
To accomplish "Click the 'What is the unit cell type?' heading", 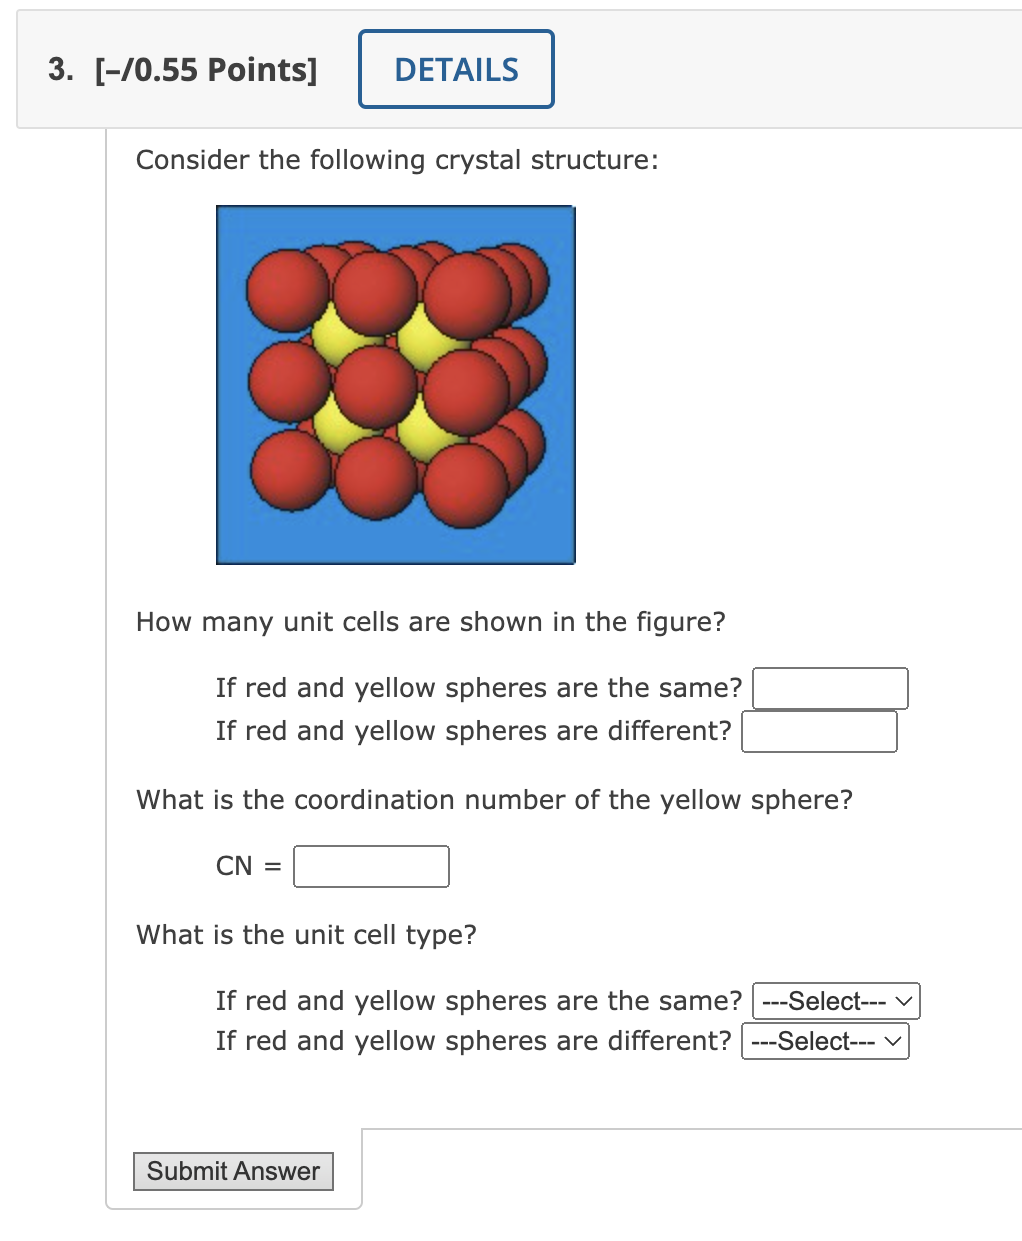I will pyautogui.click(x=307, y=935).
